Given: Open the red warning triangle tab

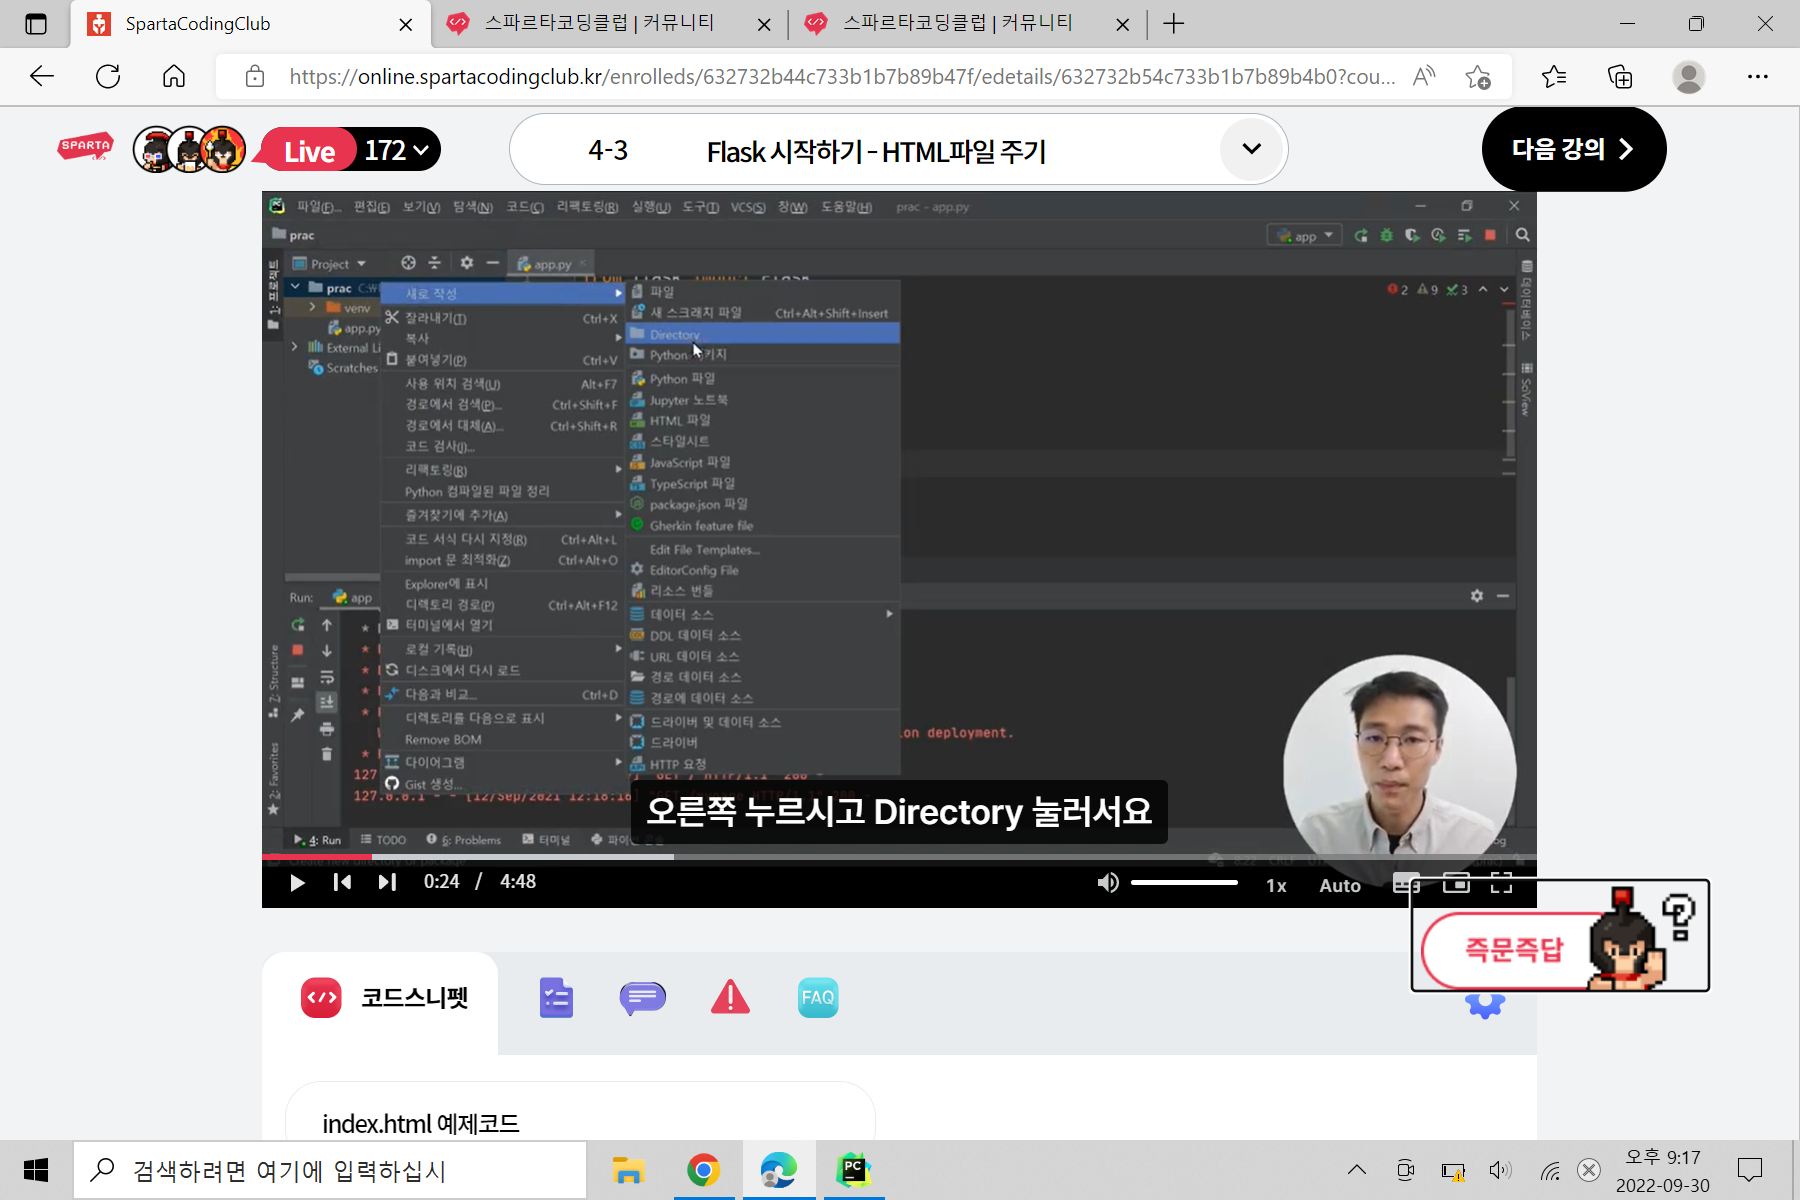Looking at the screenshot, I should pyautogui.click(x=730, y=997).
